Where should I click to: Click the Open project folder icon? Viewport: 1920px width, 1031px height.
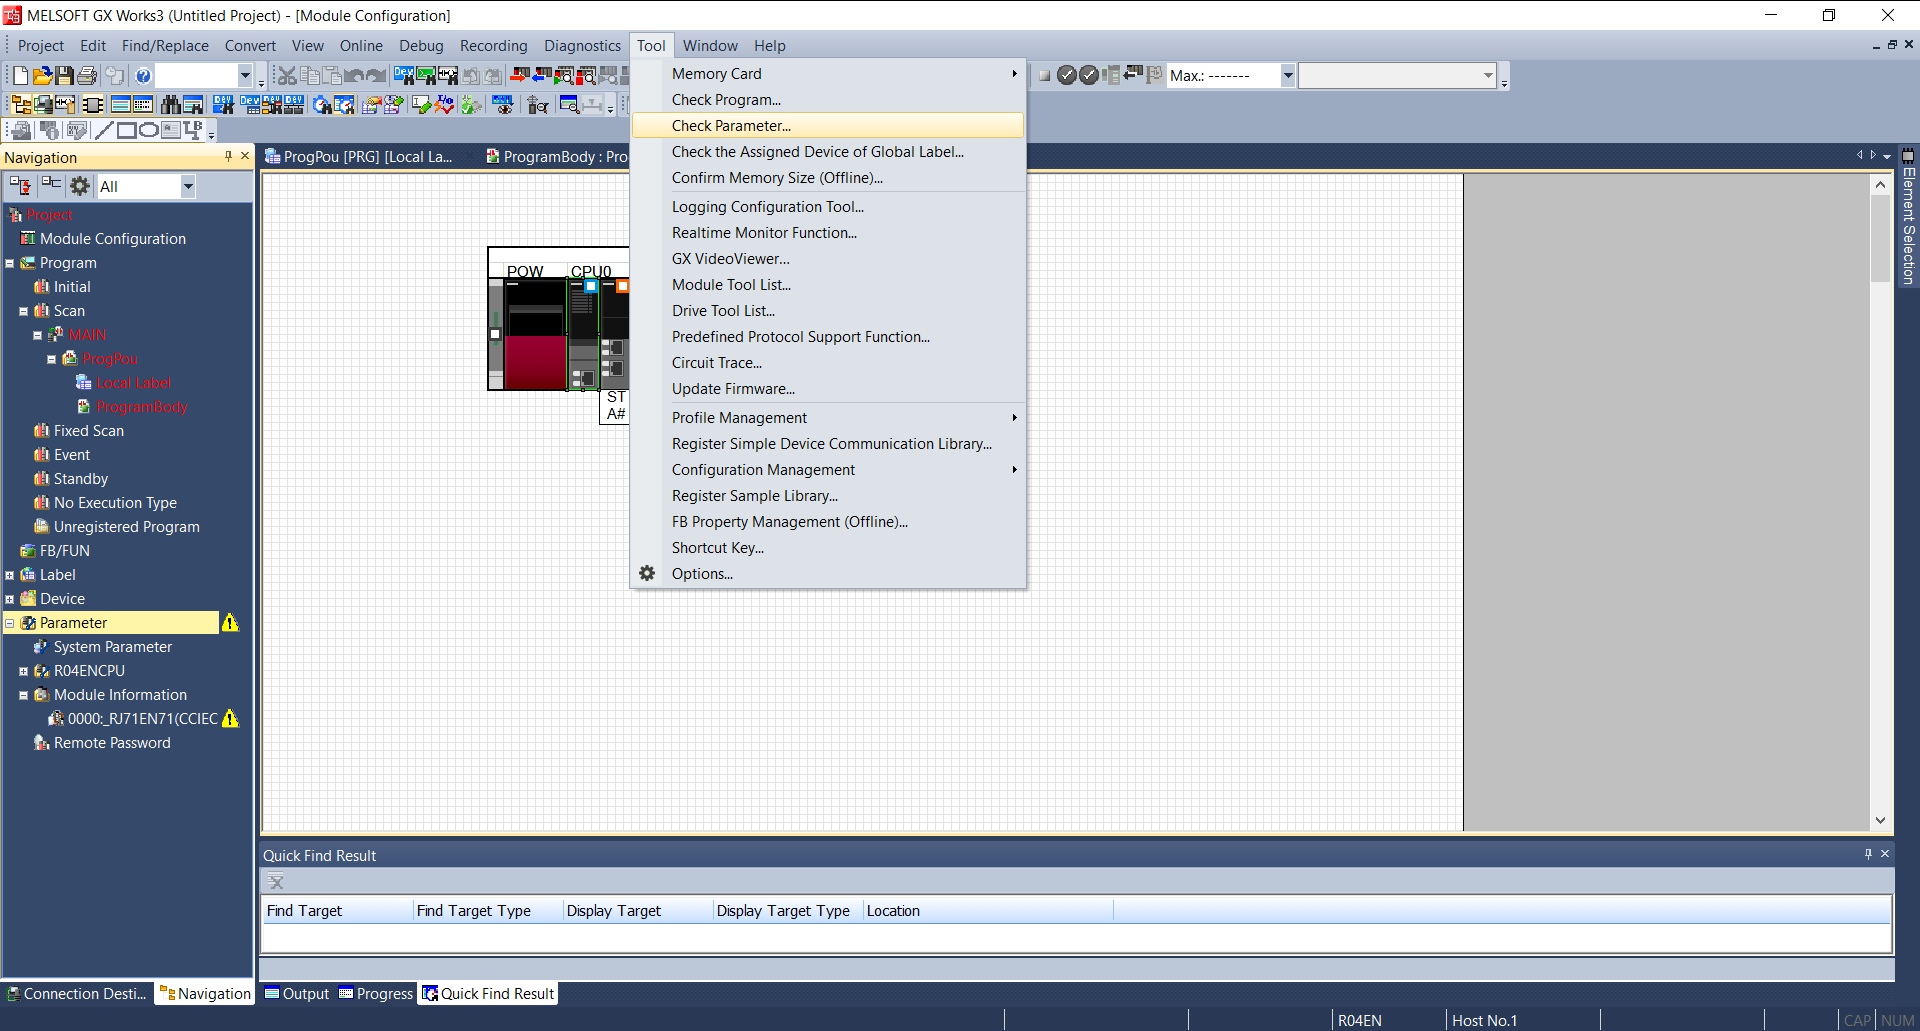pyautogui.click(x=42, y=75)
